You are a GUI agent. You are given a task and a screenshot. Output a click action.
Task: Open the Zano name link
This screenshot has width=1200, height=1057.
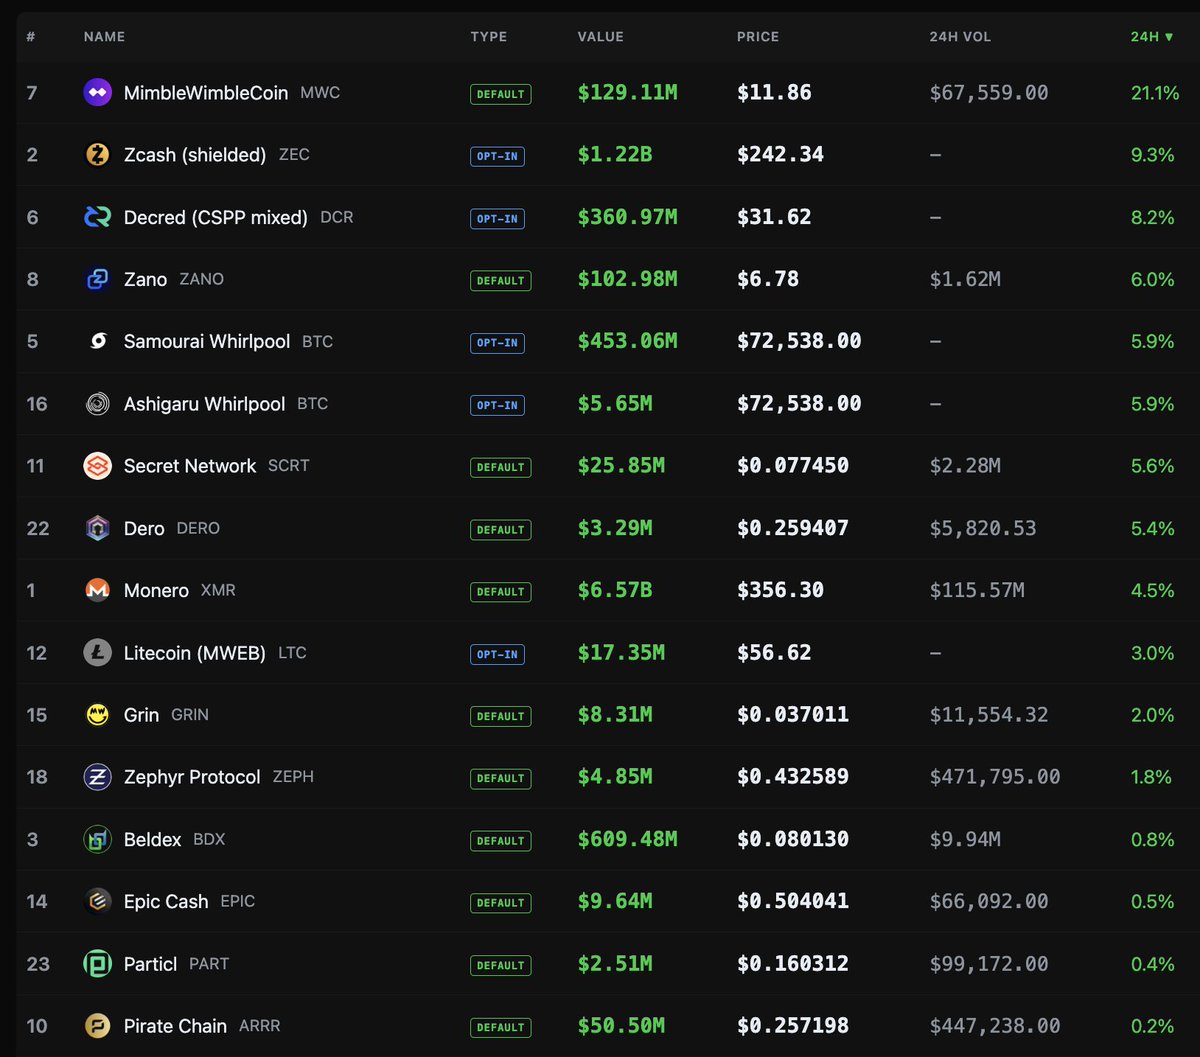145,279
